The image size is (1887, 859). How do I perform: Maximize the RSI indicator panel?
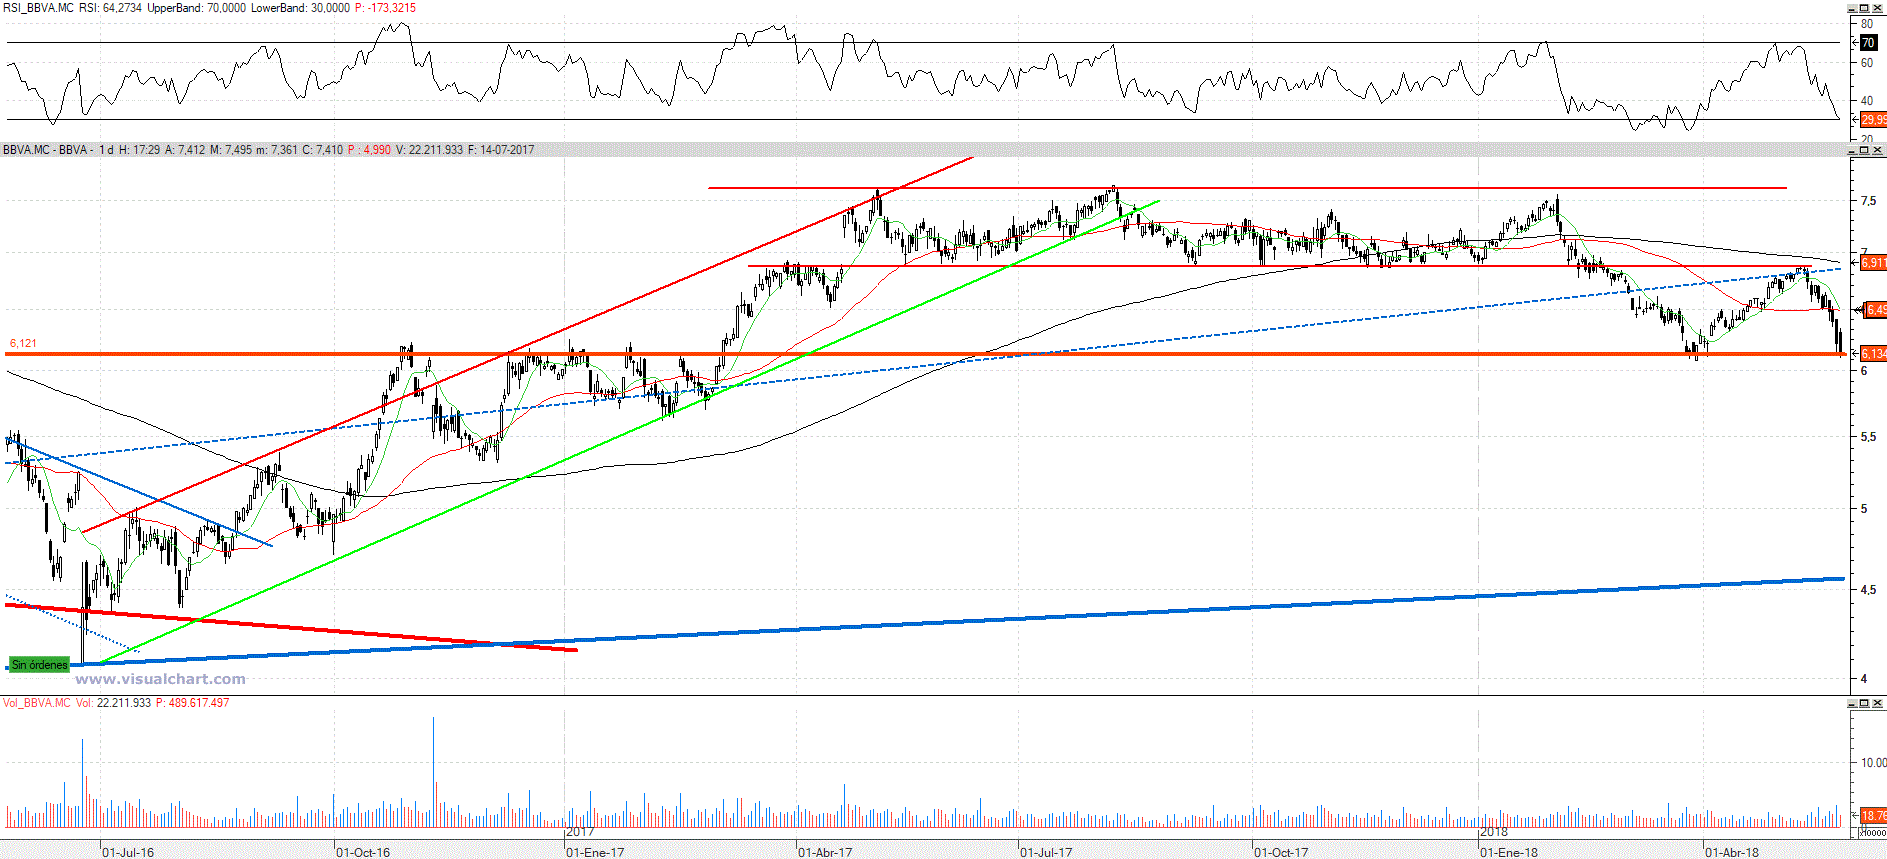click(1864, 8)
